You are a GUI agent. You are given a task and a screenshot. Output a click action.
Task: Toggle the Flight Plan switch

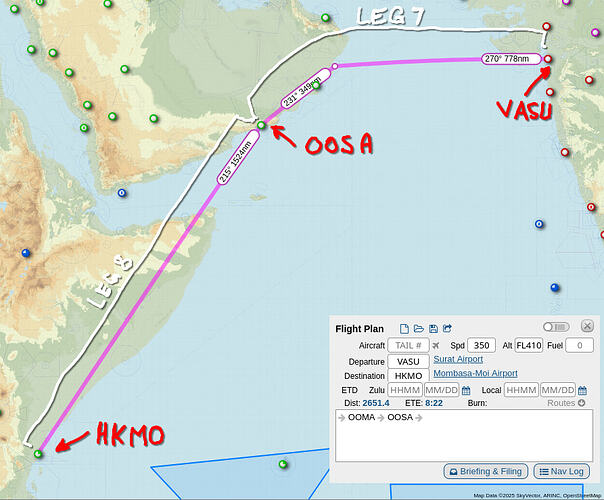(555, 327)
